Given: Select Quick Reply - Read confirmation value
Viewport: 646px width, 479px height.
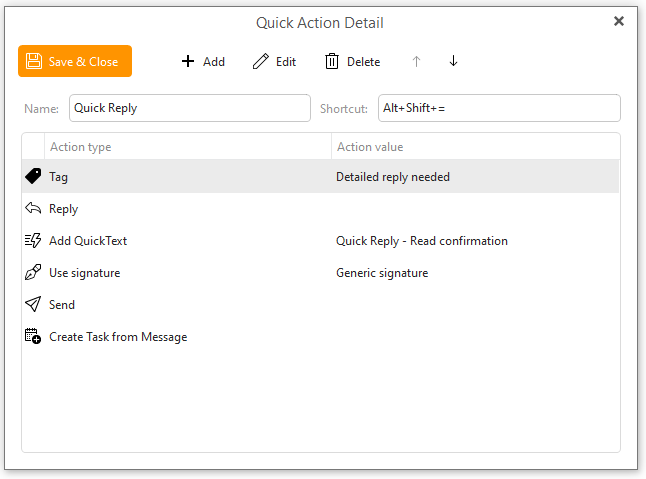Looking at the screenshot, I should pyautogui.click(x=422, y=241).
